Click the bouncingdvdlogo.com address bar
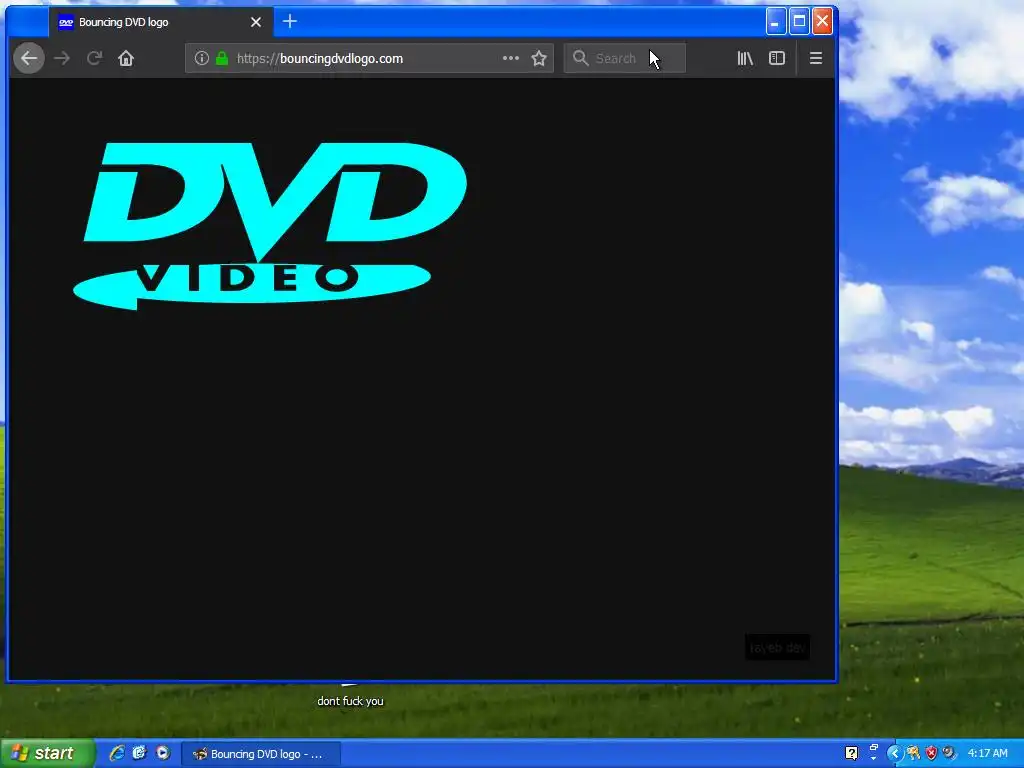The height and width of the screenshot is (768, 1024). (x=368, y=58)
